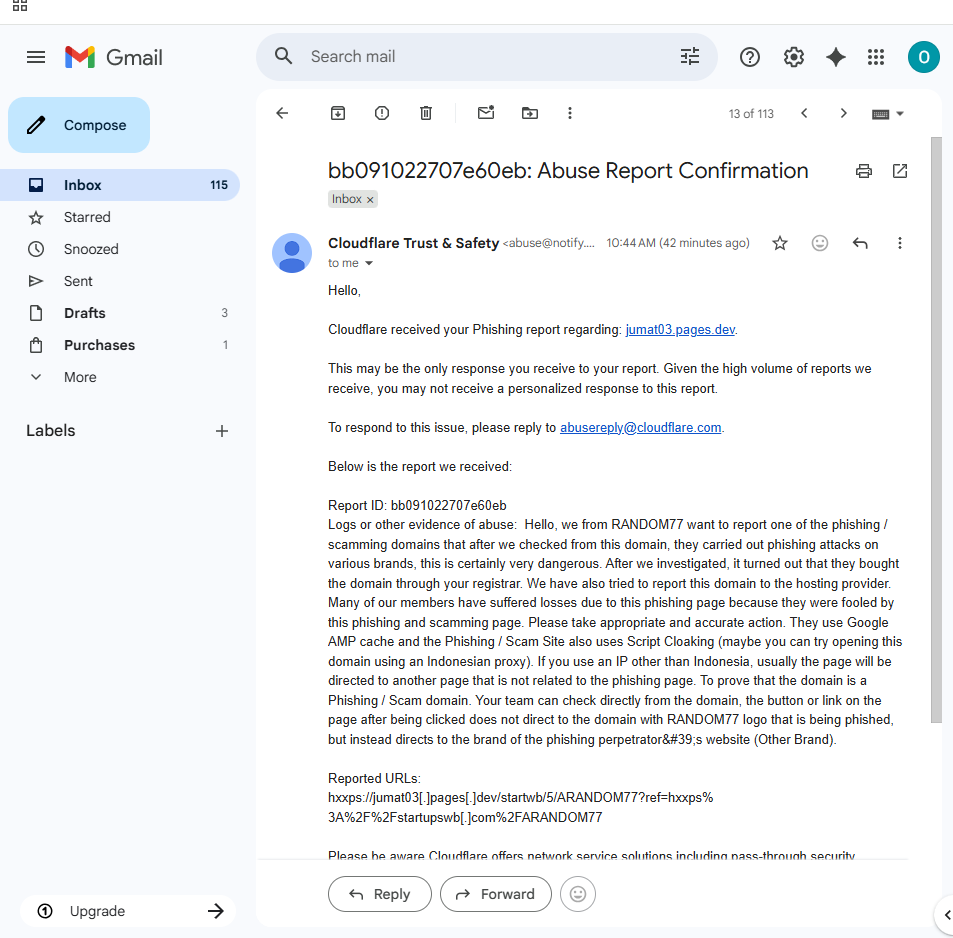Add emoji reaction in message header

click(x=820, y=243)
